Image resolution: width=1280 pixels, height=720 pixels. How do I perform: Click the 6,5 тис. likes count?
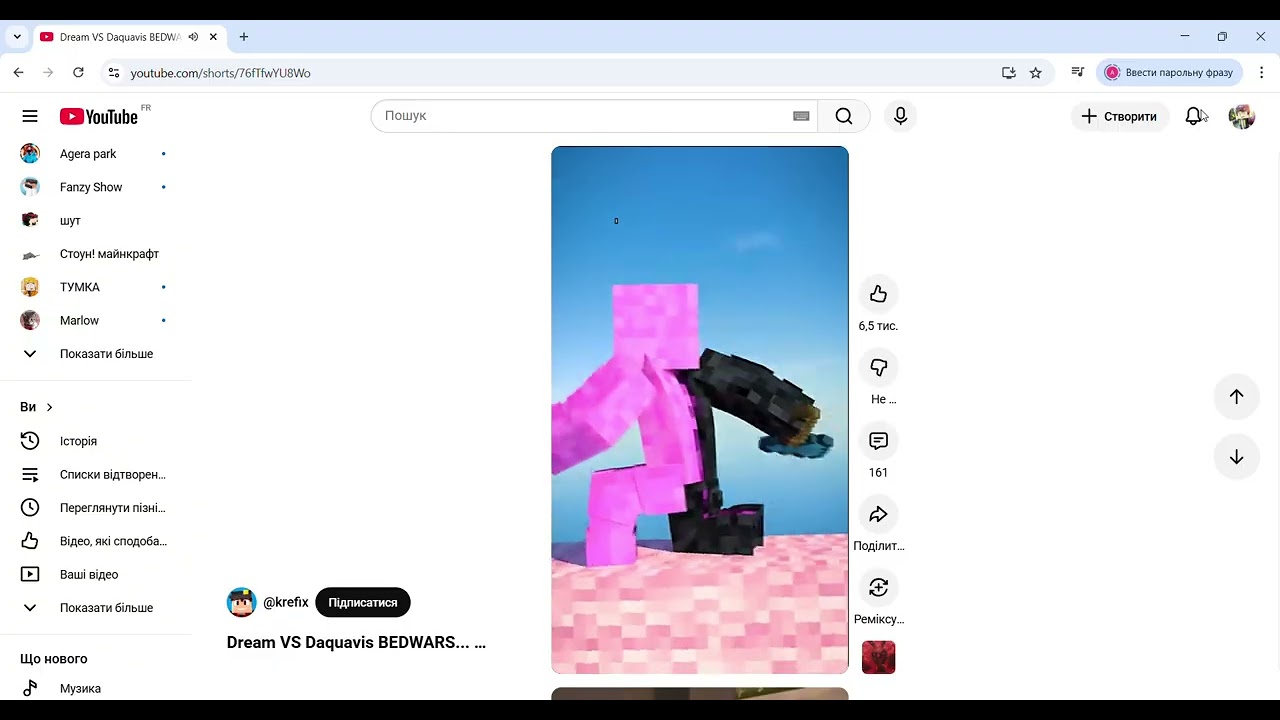point(878,326)
